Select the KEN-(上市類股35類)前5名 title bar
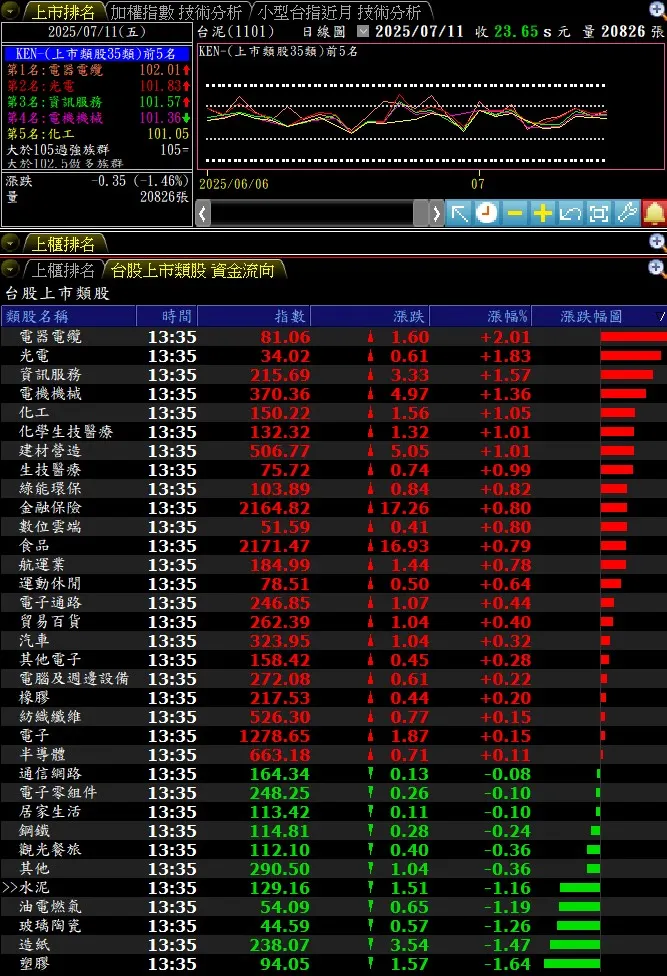Image resolution: width=667 pixels, height=976 pixels. click(96, 54)
